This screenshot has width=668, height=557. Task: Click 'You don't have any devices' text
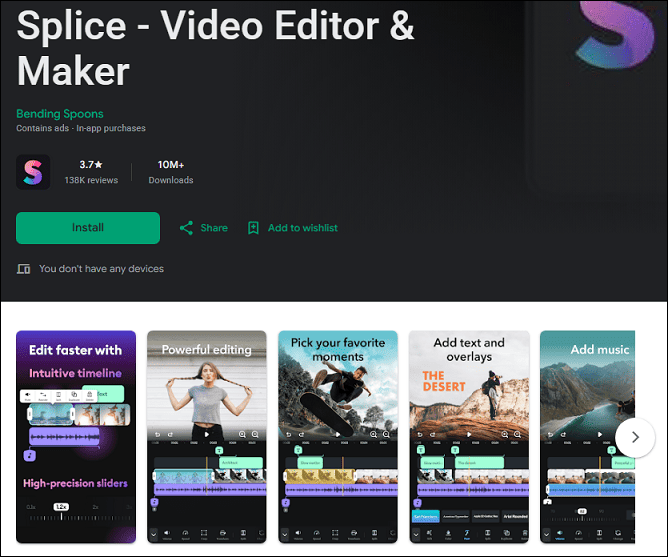pyautogui.click(x=101, y=269)
